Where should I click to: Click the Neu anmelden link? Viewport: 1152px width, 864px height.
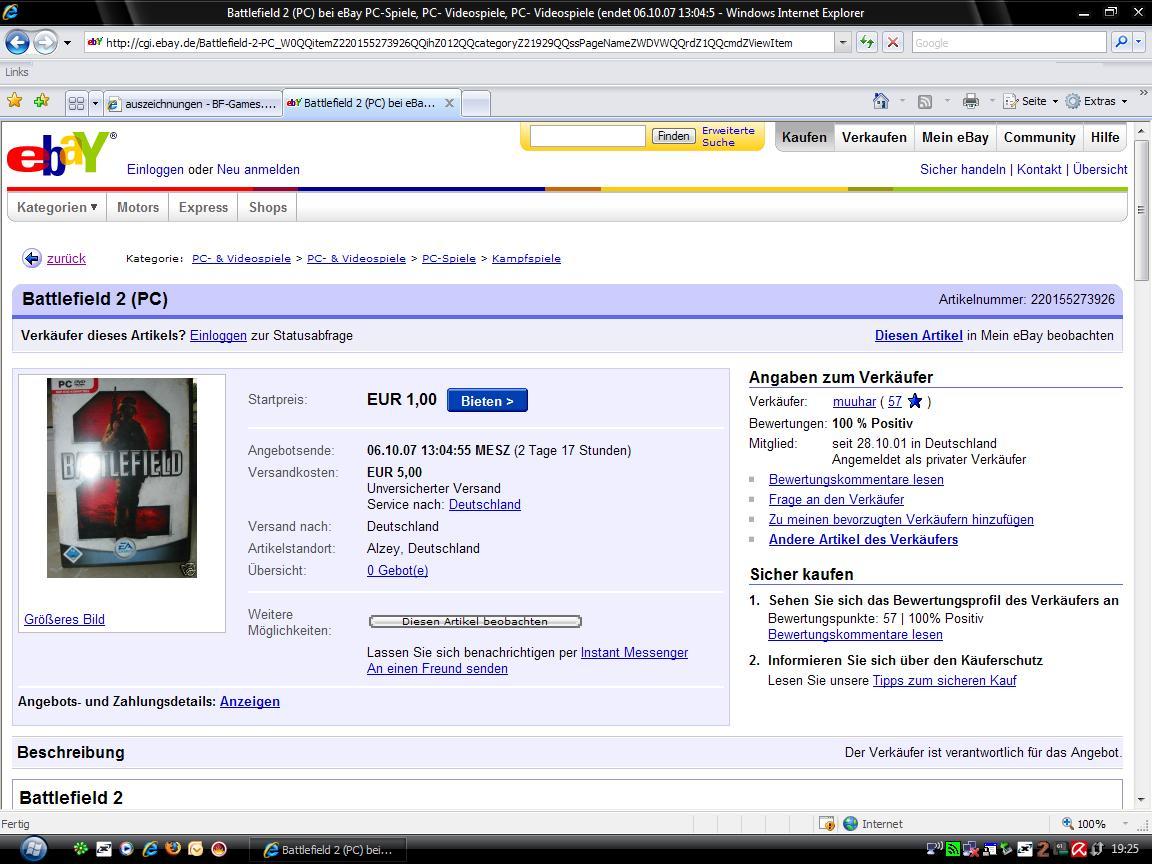pos(258,170)
